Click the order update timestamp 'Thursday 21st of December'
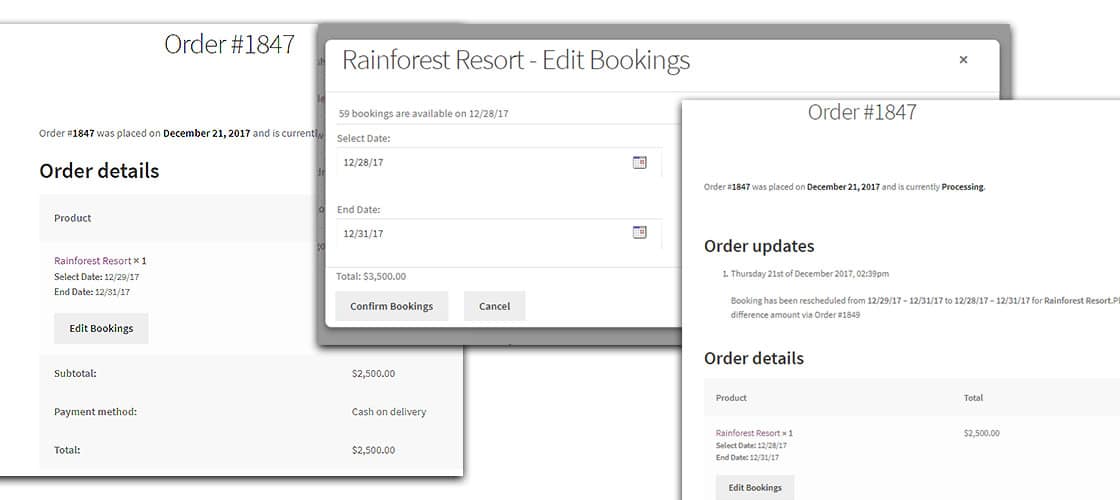This screenshot has width=1120, height=500. click(810, 274)
